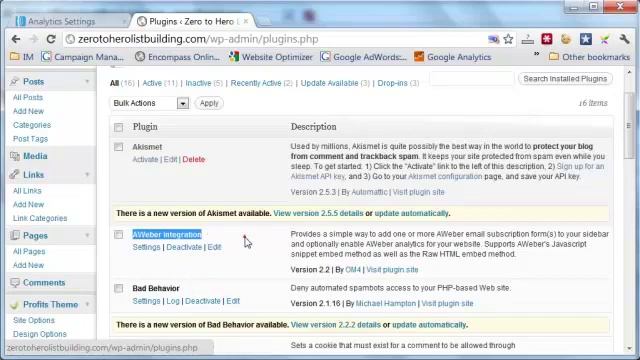The width and height of the screenshot is (640, 360).
Task: Open AWeber Integration Settings
Action: [146, 247]
